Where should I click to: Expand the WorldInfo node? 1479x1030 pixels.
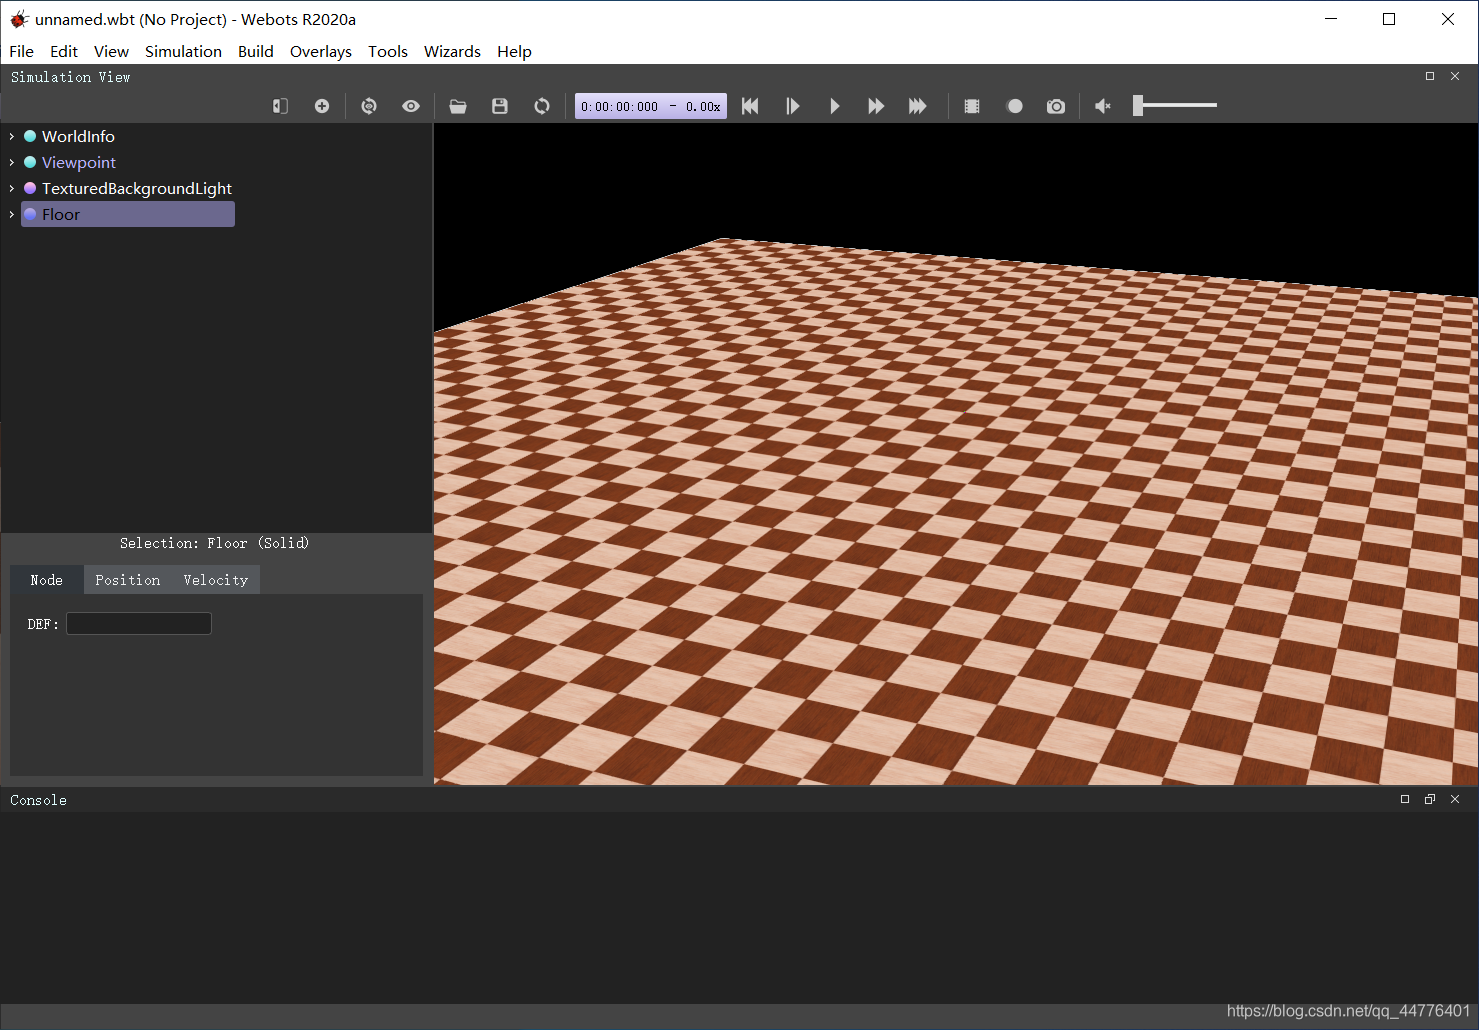12,136
